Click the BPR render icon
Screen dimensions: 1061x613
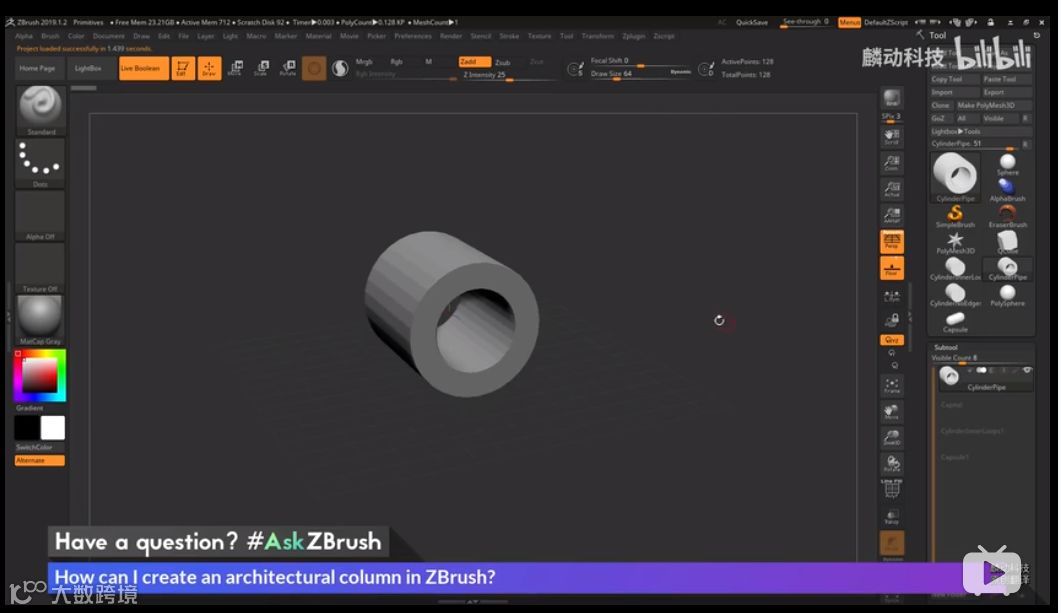pos(892,99)
